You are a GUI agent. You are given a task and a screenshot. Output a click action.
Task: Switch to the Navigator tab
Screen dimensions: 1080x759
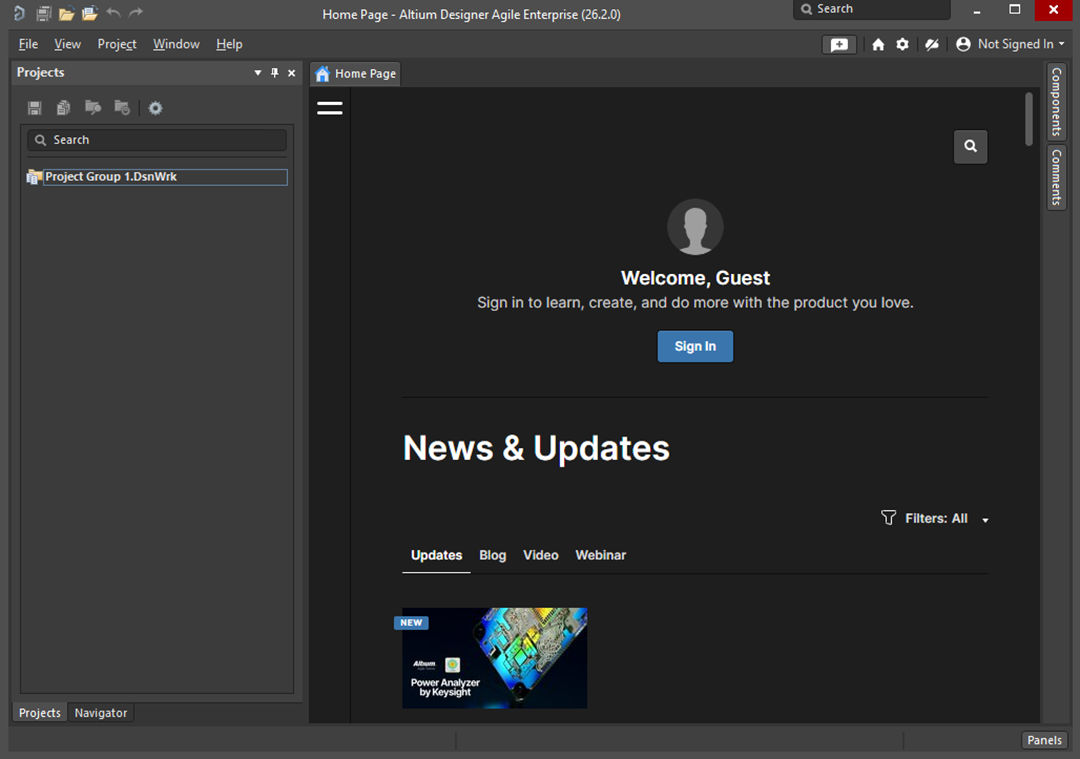click(101, 713)
